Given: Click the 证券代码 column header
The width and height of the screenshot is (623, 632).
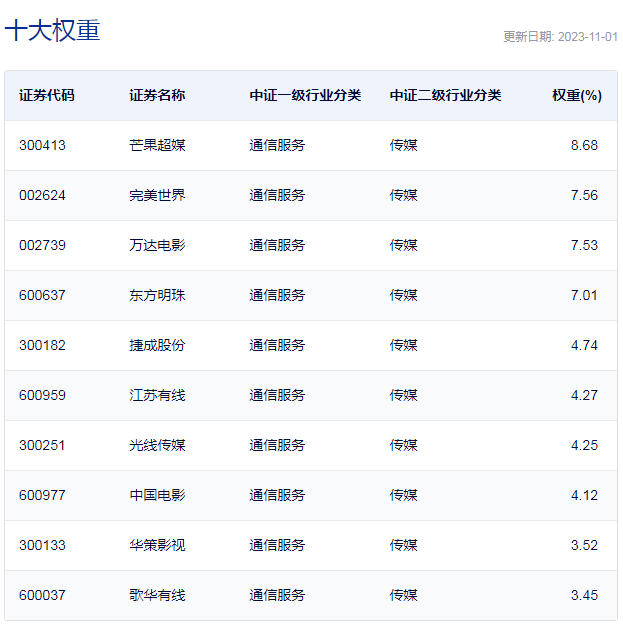Looking at the screenshot, I should pyautogui.click(x=46, y=96).
